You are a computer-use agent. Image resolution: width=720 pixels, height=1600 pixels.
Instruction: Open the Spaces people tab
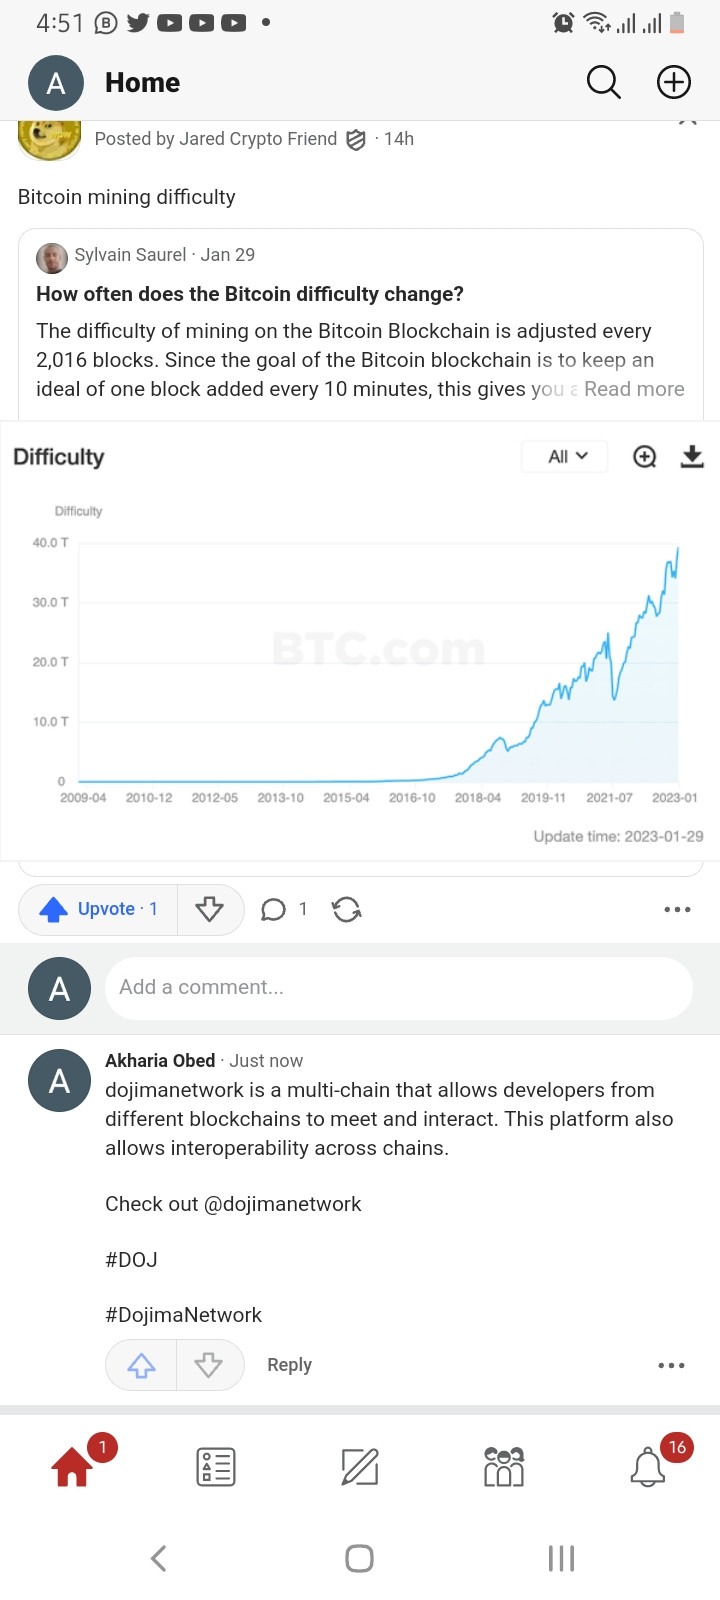point(503,1466)
